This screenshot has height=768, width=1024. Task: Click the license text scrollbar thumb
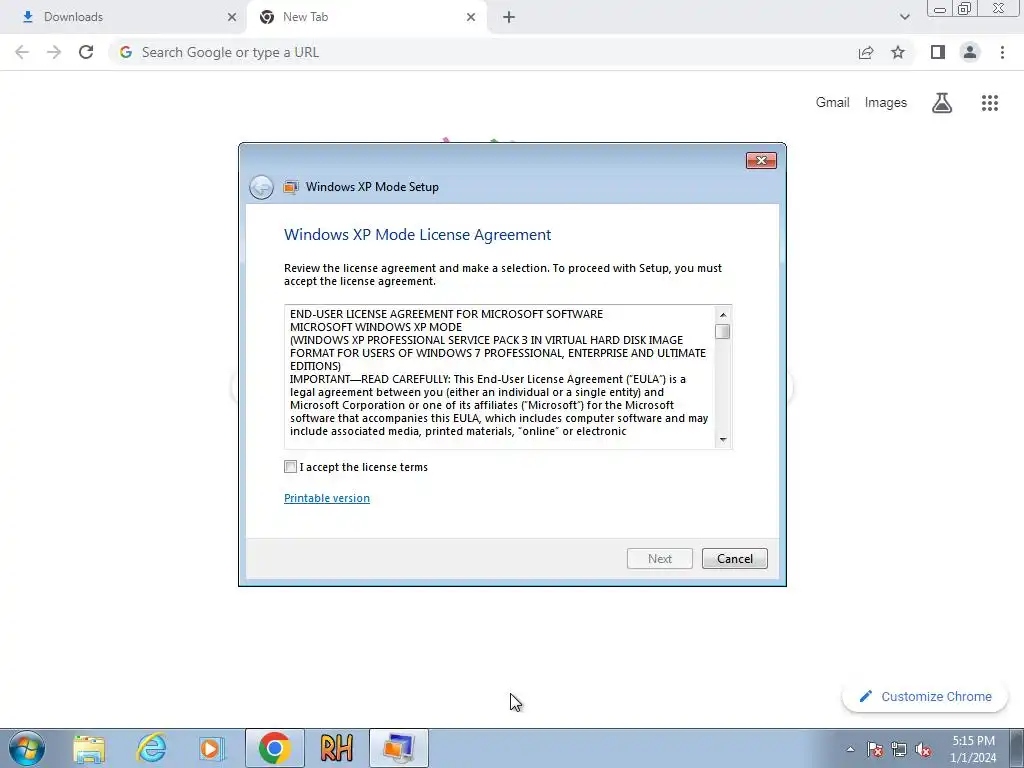(x=723, y=332)
